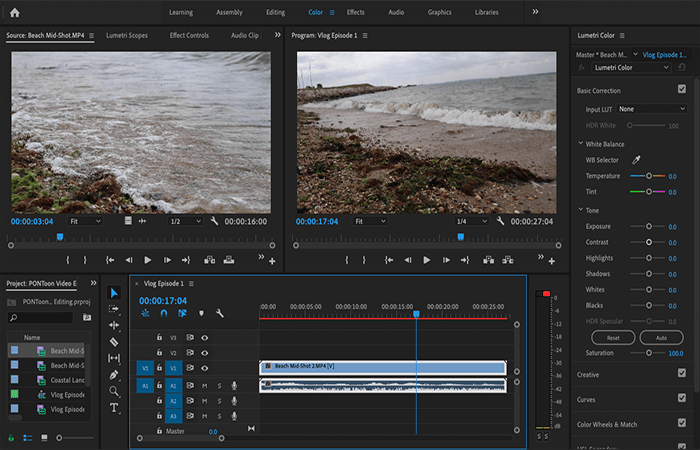
Task: Select the Type tool
Action: pyautogui.click(x=114, y=408)
